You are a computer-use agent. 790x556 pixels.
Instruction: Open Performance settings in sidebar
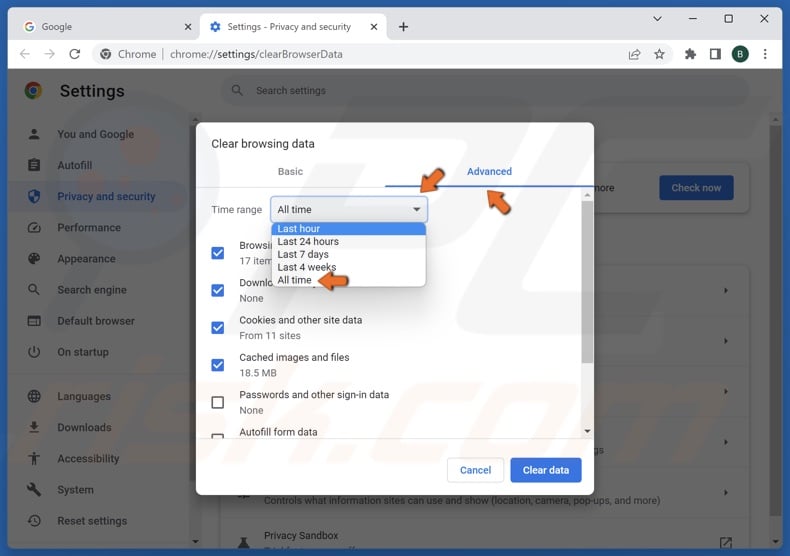(89, 228)
